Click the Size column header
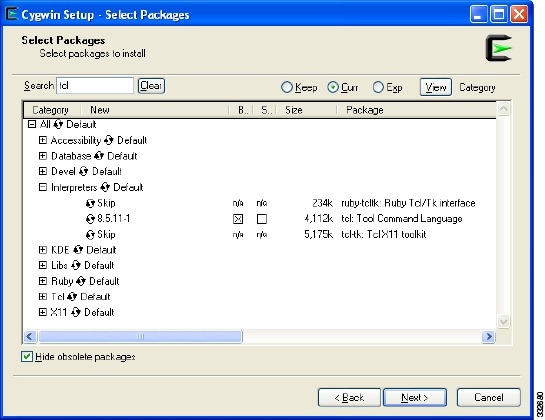 [x=306, y=110]
